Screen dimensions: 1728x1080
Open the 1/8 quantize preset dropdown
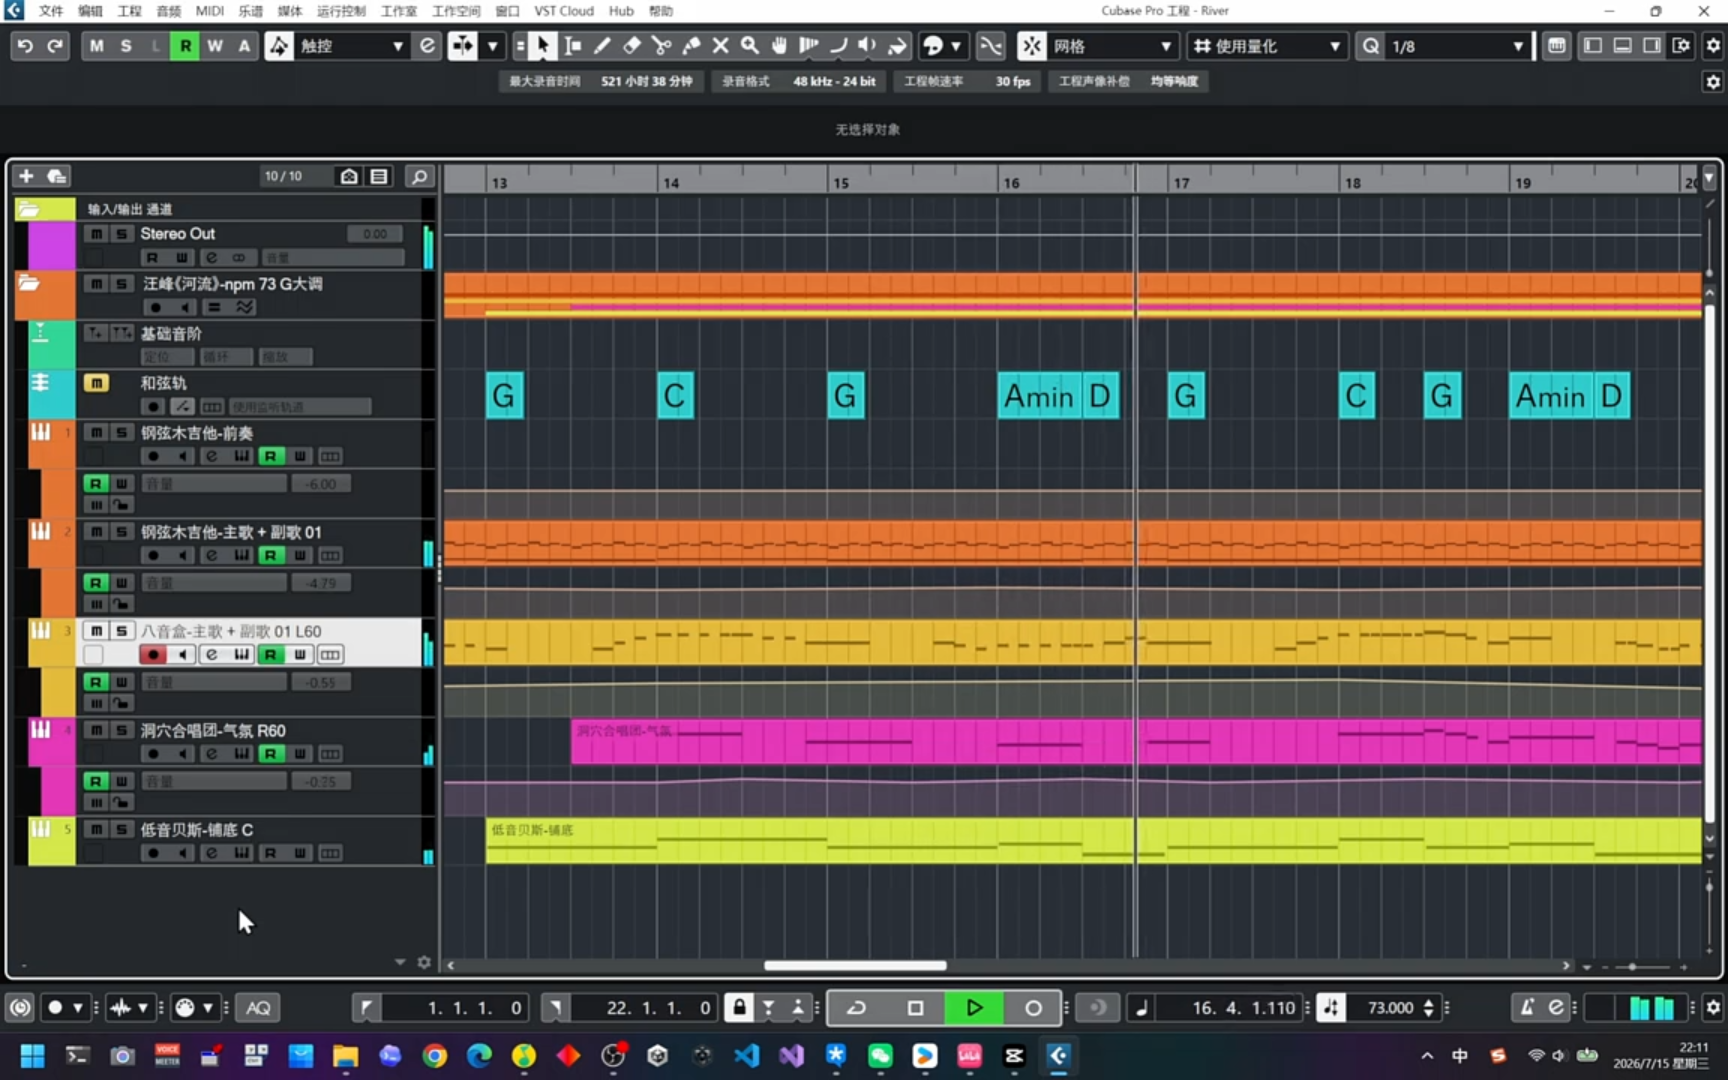click(x=1458, y=46)
